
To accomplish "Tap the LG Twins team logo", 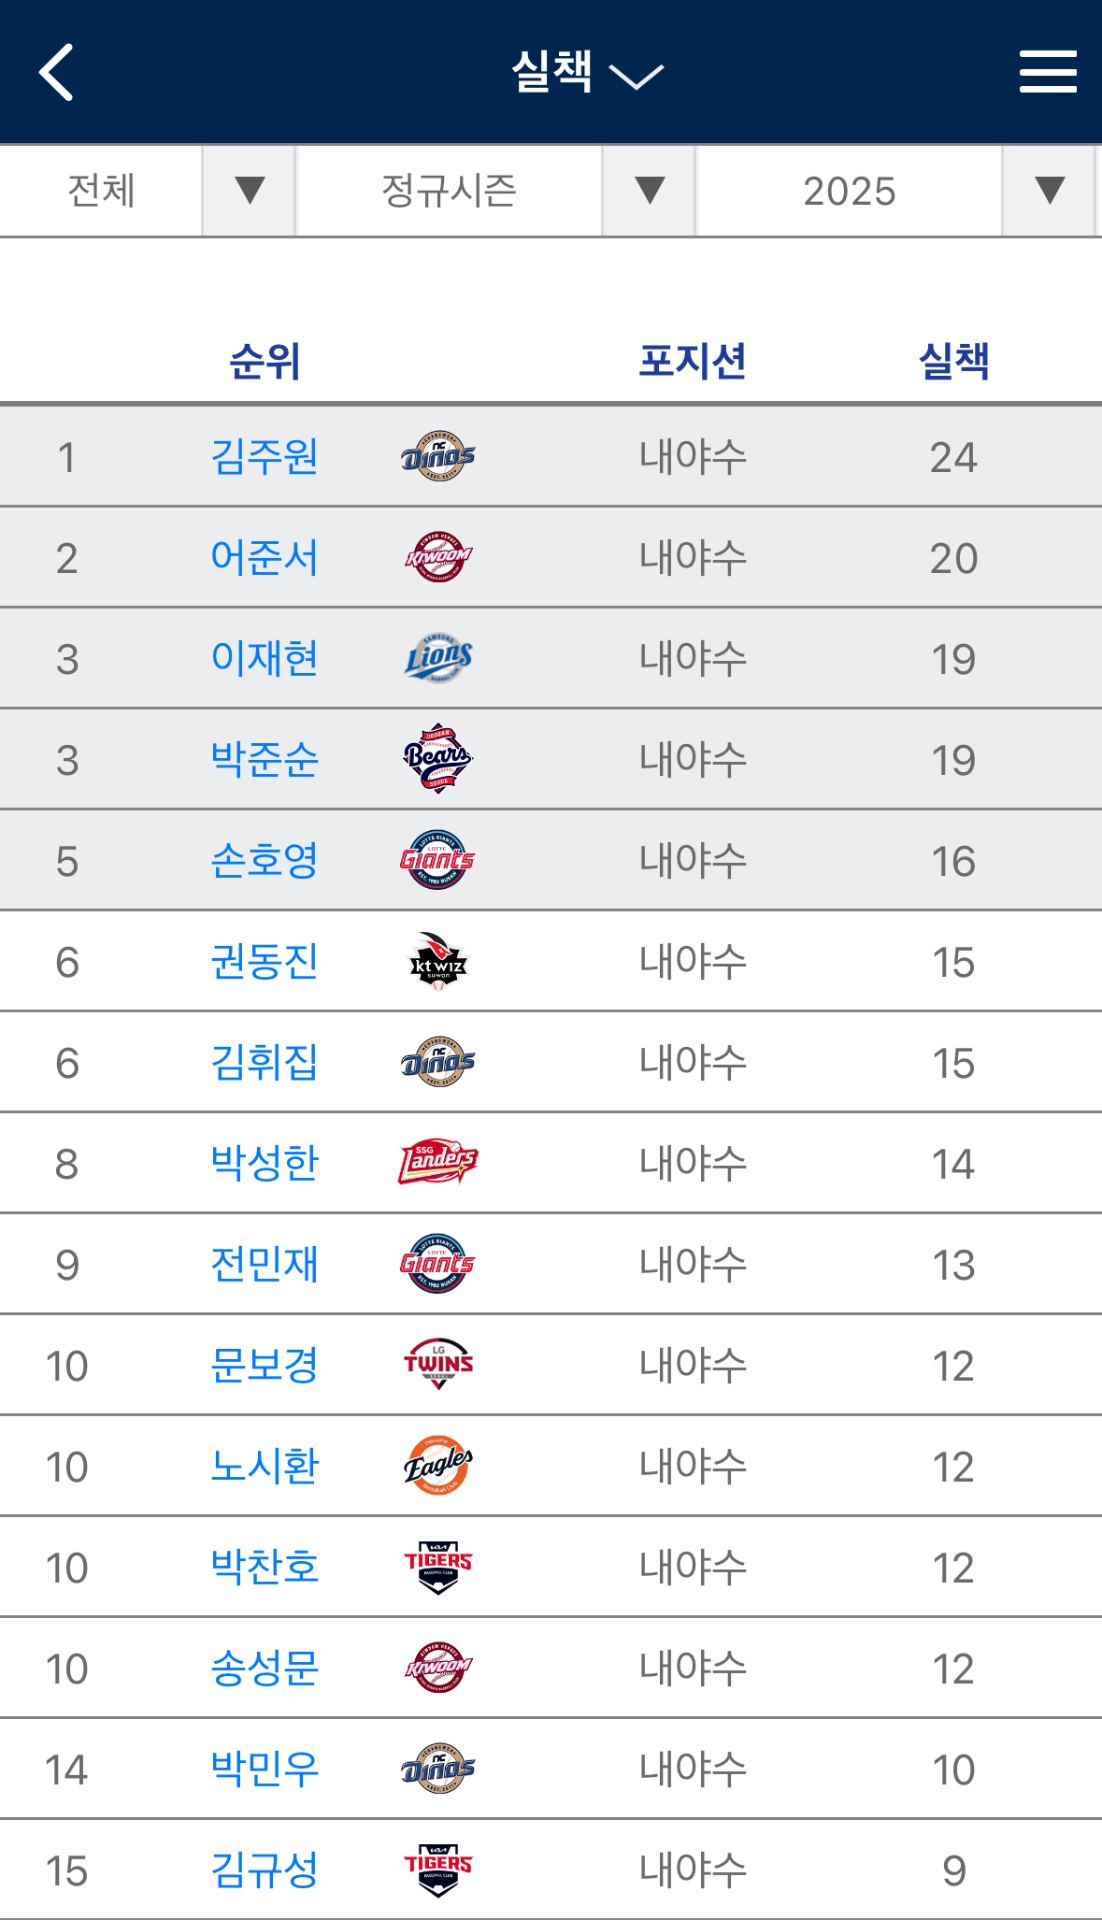I will click(438, 1365).
